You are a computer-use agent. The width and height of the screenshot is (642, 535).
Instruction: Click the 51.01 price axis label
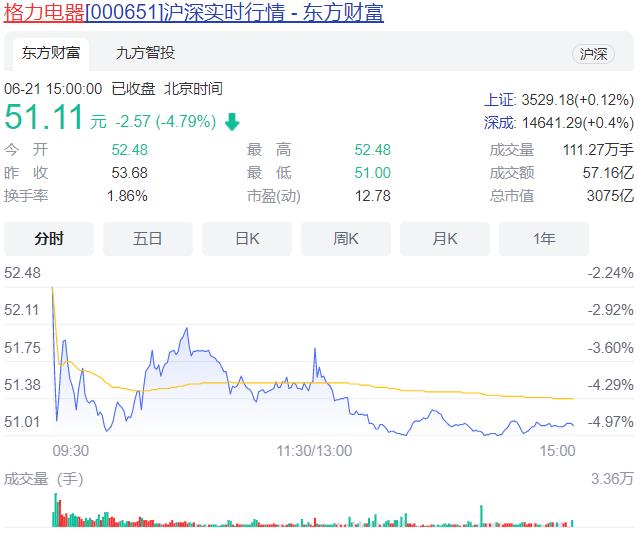pos(23,422)
